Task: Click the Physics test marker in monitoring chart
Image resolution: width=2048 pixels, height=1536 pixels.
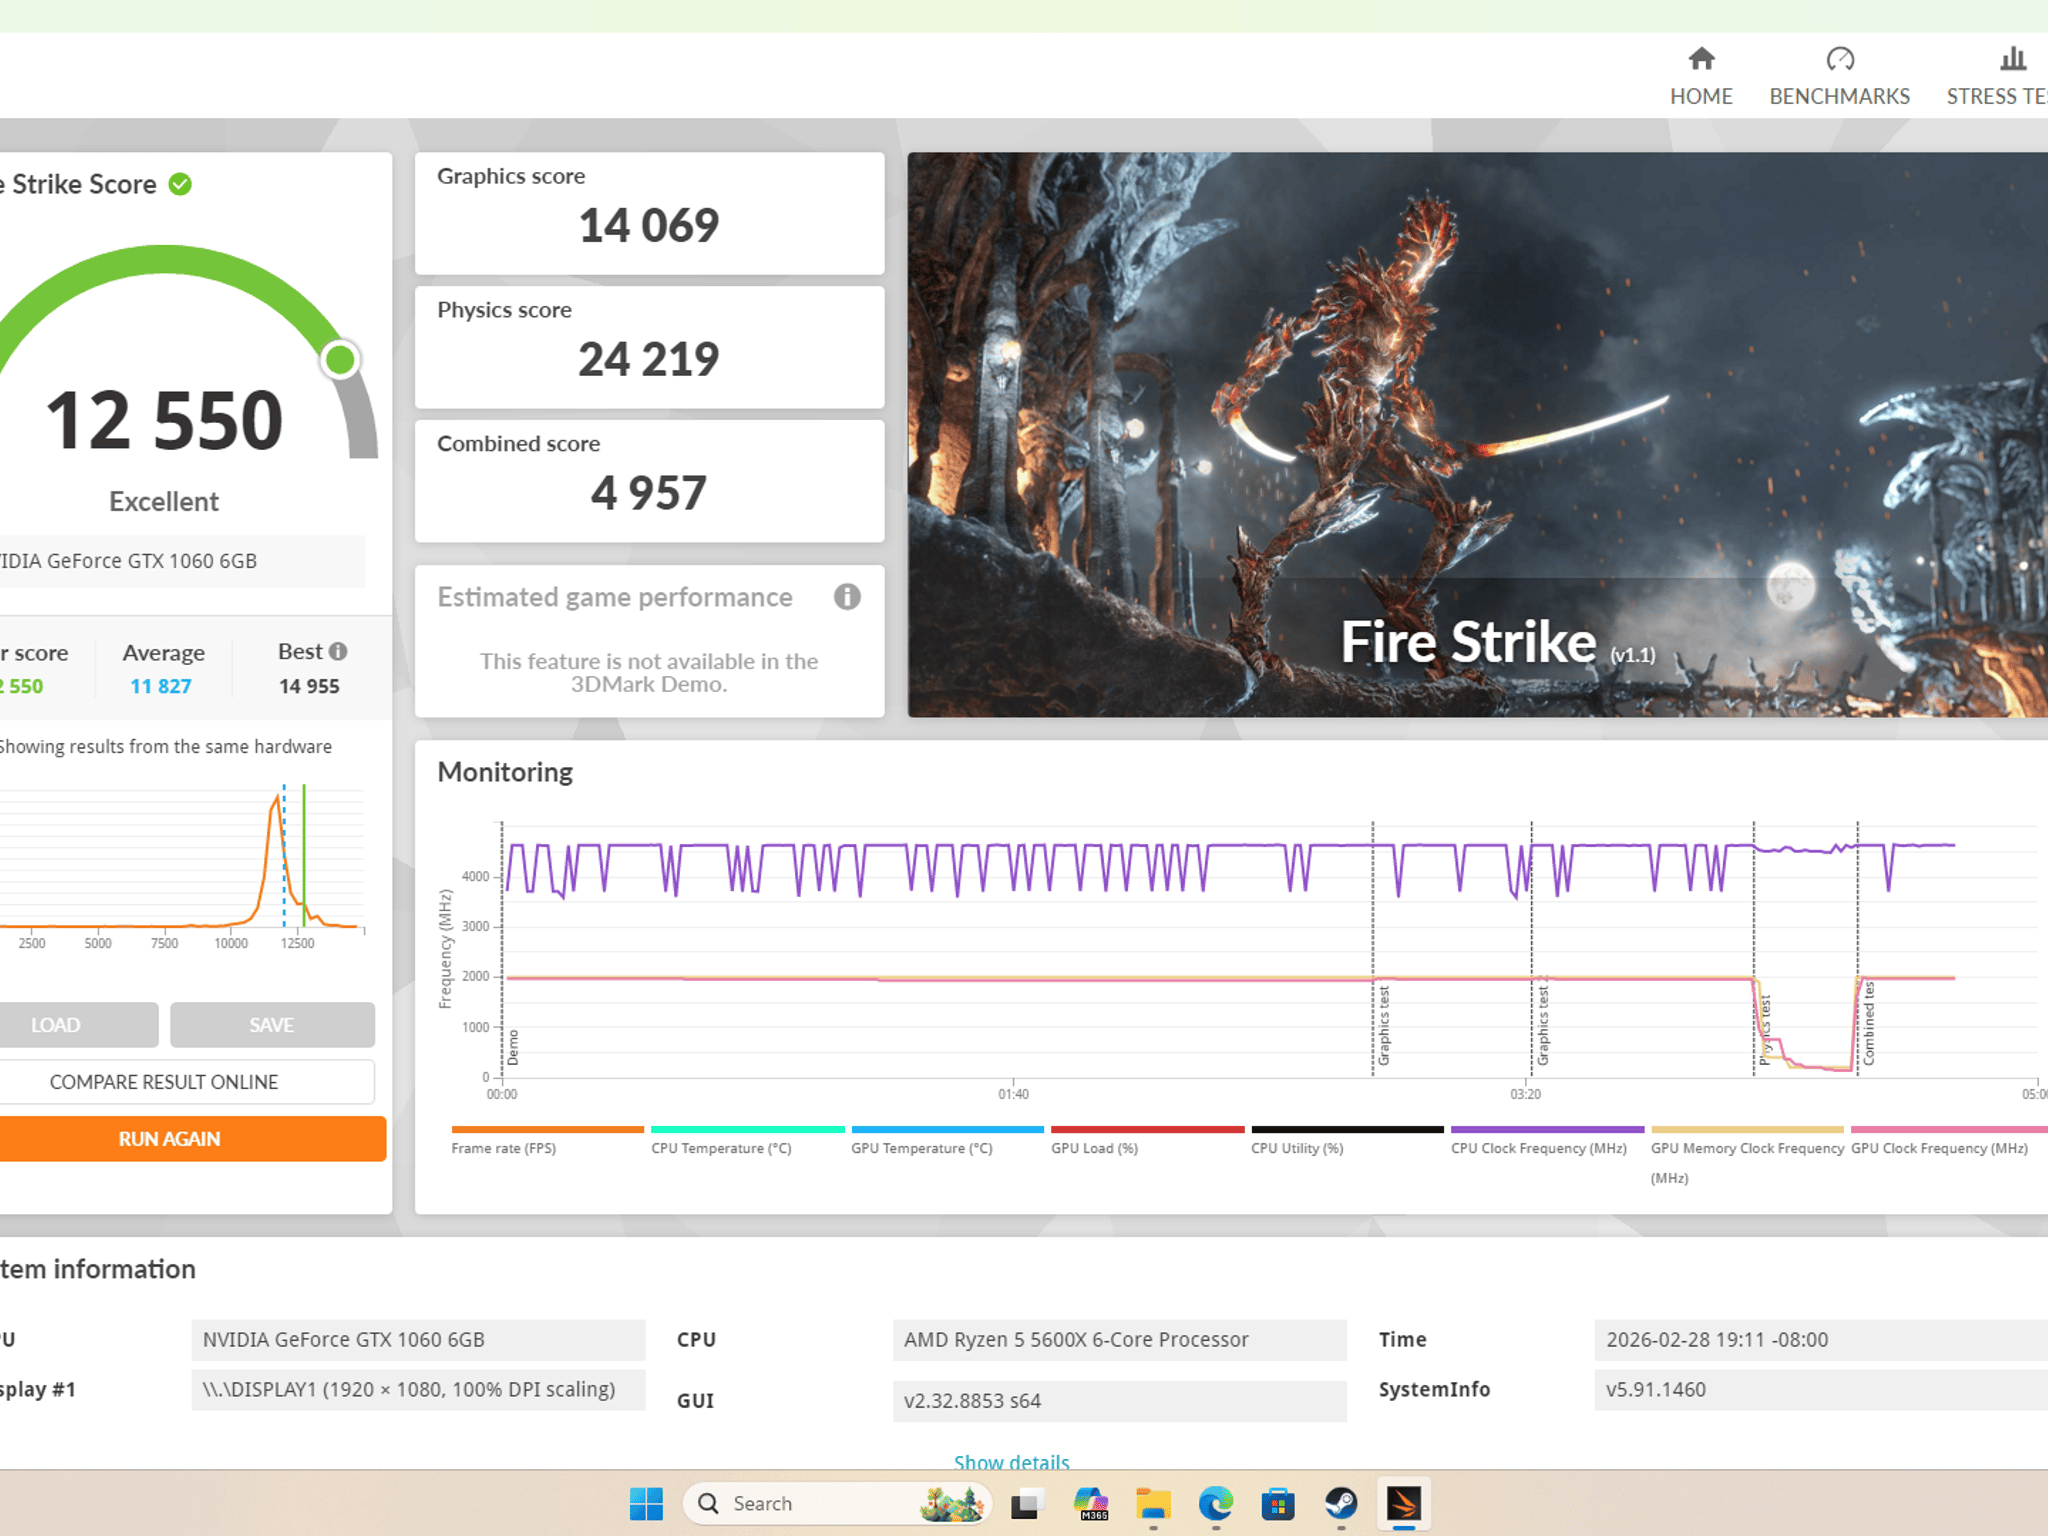Action: click(x=1765, y=1029)
